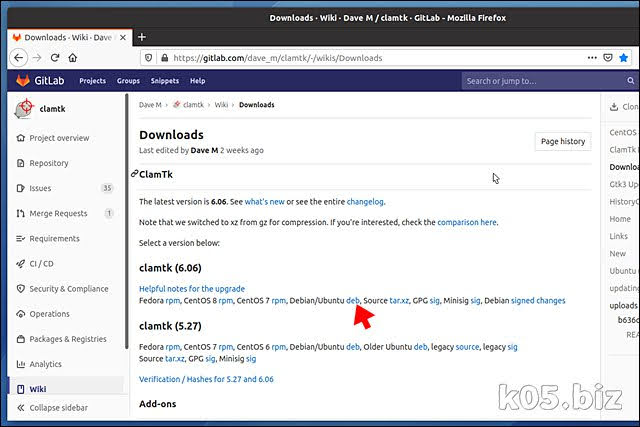
Task: Click the Security & Compliance shield icon
Action: (x=20, y=289)
